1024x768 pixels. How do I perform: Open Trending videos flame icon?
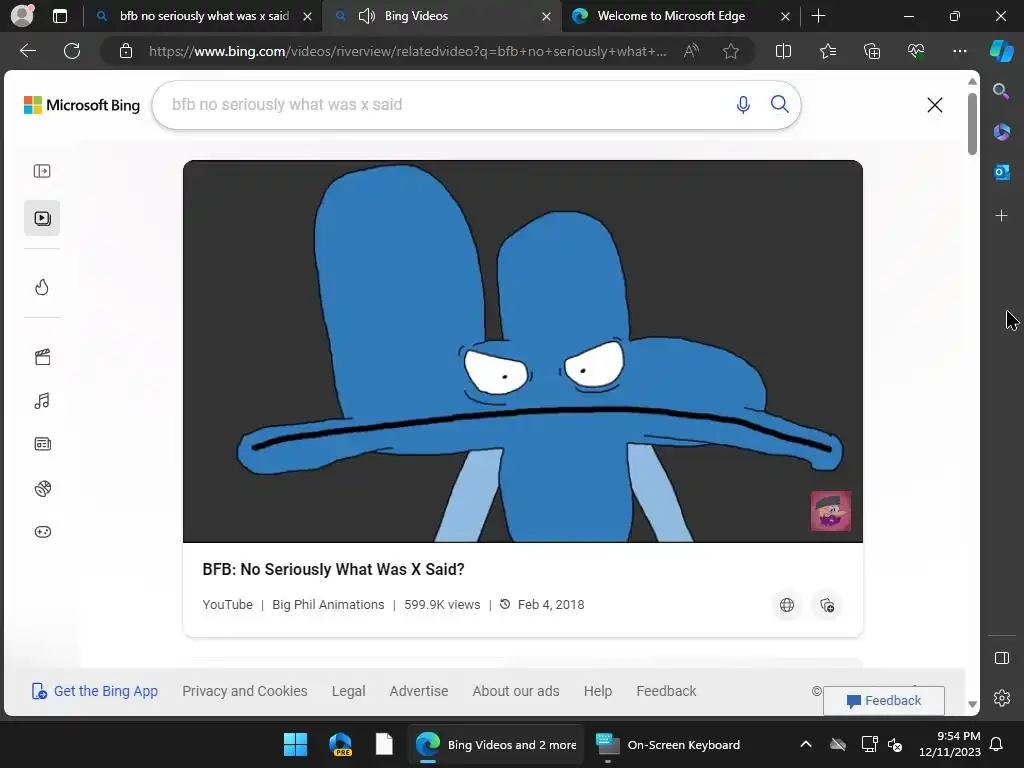(x=42, y=287)
